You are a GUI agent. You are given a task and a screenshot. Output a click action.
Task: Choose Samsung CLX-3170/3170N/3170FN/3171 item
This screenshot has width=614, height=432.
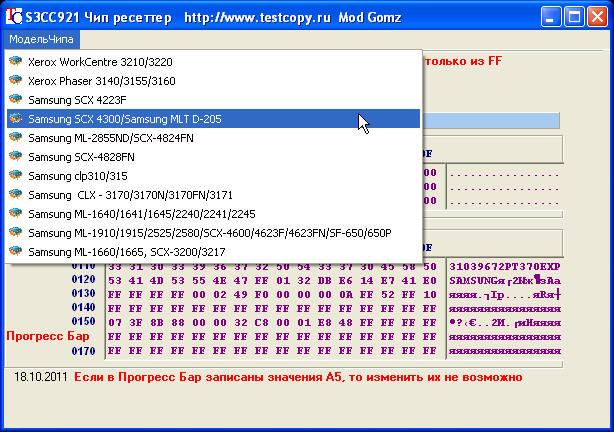tap(130, 195)
